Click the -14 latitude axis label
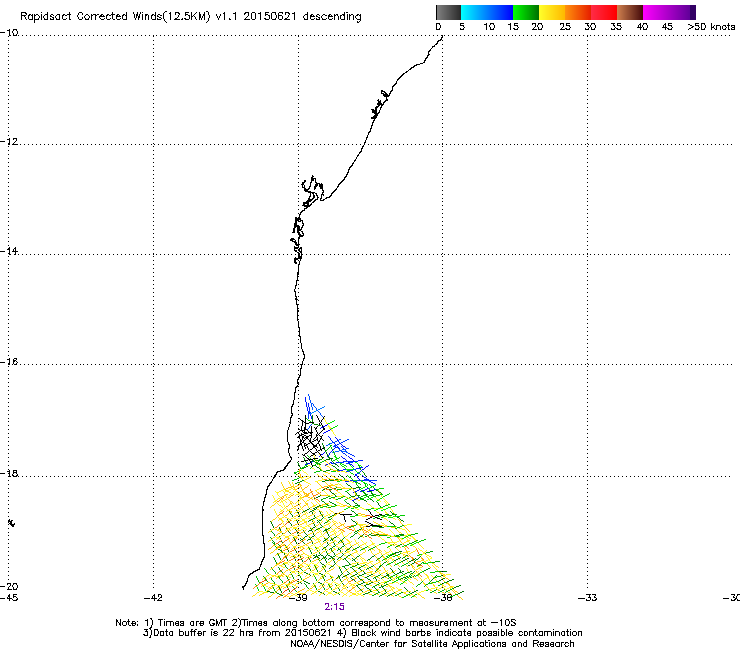Image resolution: width=740 pixels, height=650 pixels. 9,251
